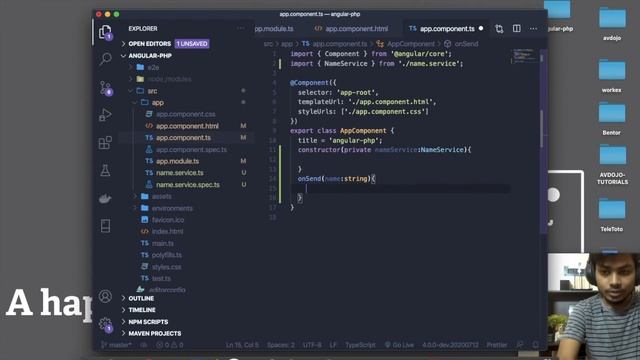Open main.ts in explorer
Viewport: 640px width, 360px height.
(163, 243)
